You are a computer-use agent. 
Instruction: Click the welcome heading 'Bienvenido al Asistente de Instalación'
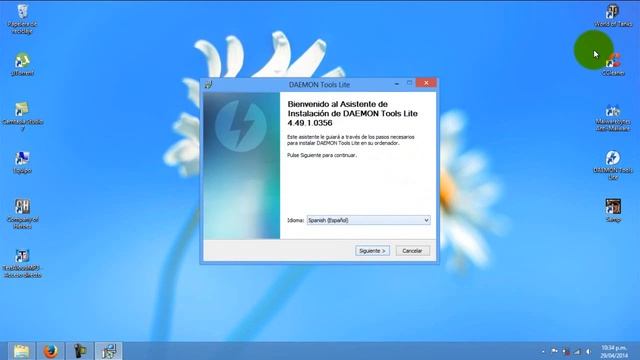[x=353, y=113]
